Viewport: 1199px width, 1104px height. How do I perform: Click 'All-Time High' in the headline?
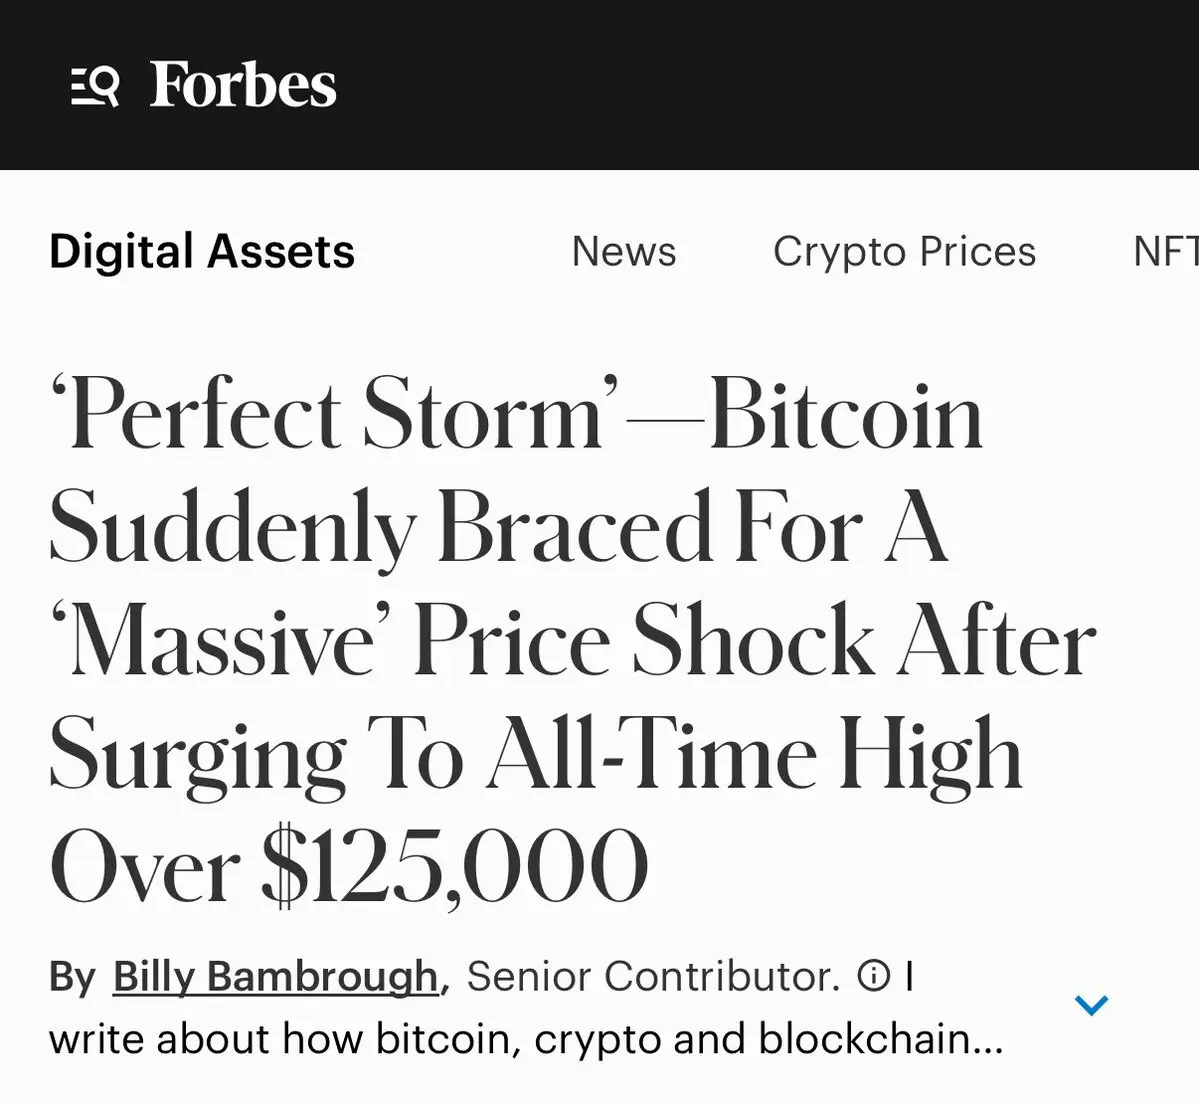pos(755,755)
